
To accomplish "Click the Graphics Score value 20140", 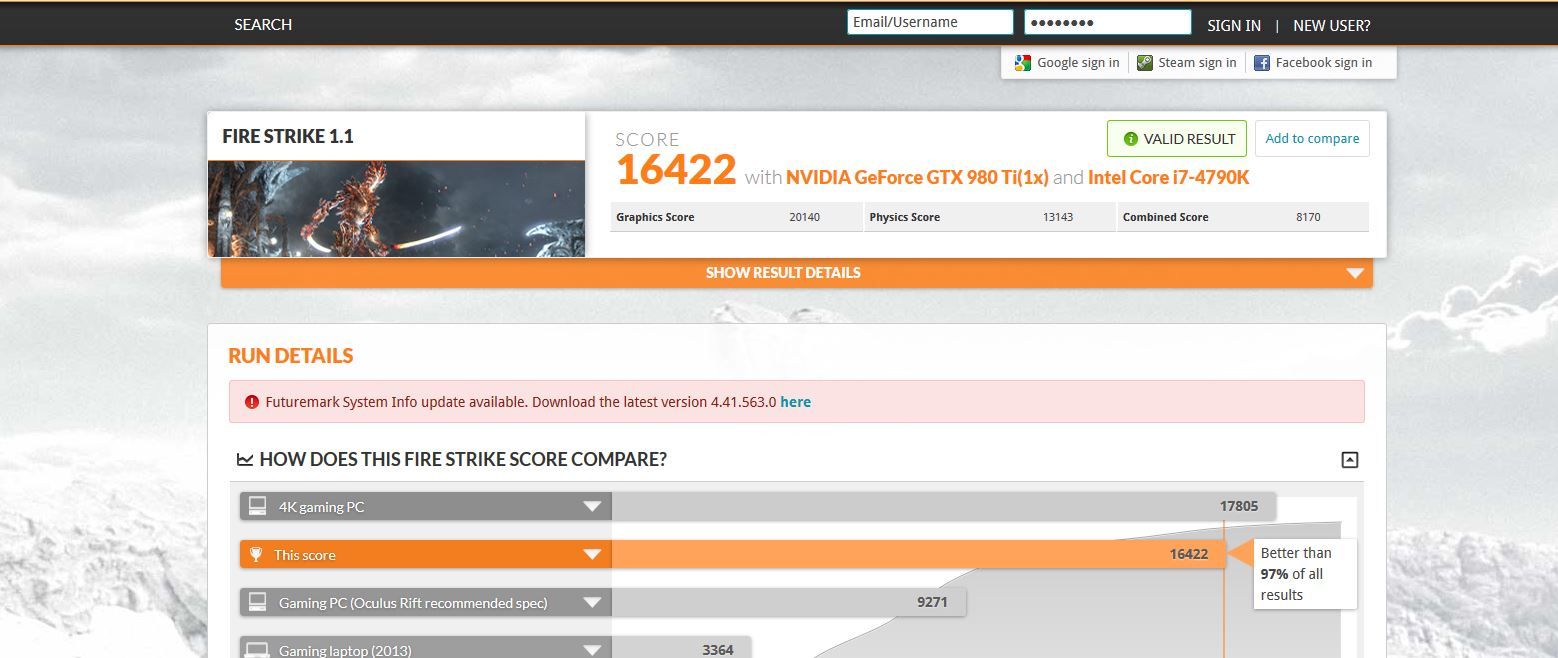I will (x=804, y=217).
